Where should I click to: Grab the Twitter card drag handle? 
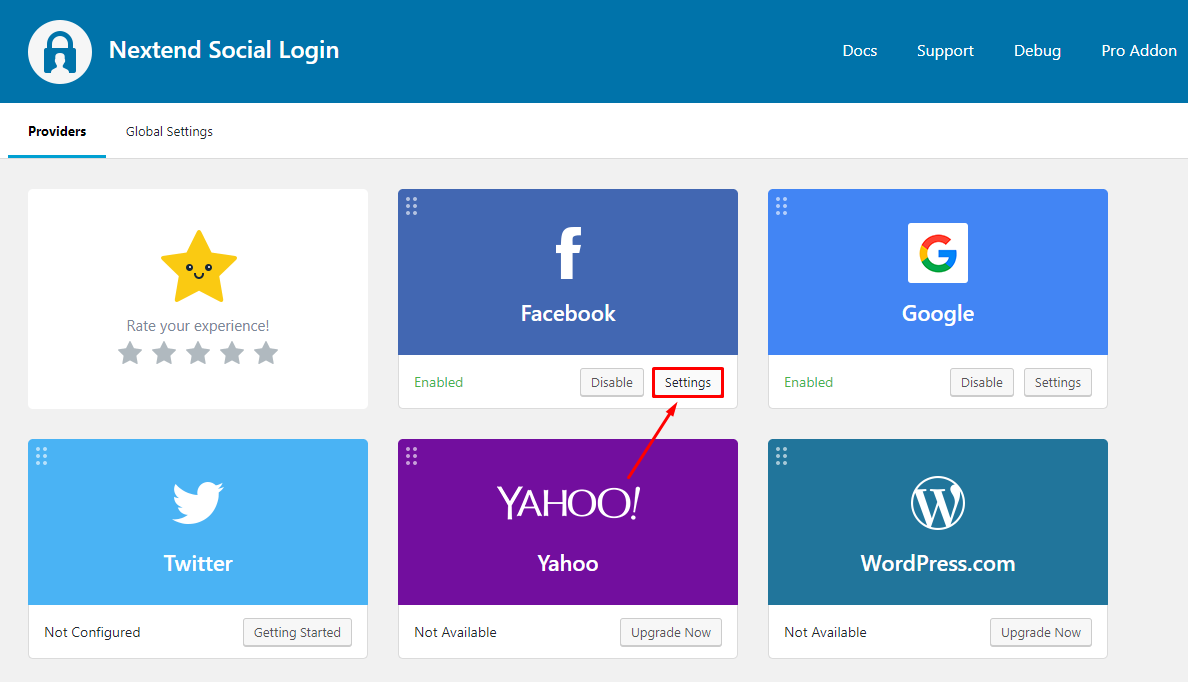(x=42, y=456)
